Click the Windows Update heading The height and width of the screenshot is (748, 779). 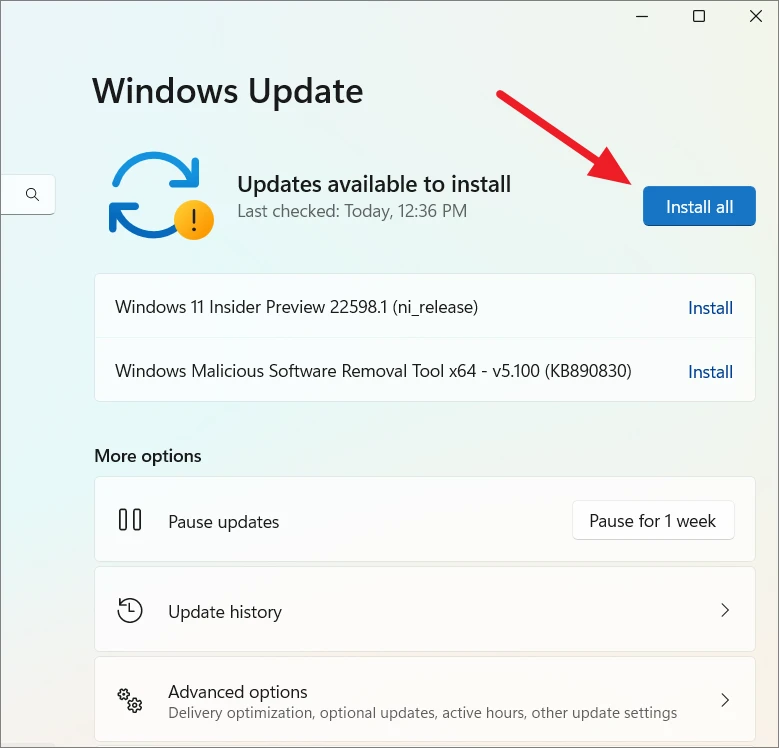228,91
